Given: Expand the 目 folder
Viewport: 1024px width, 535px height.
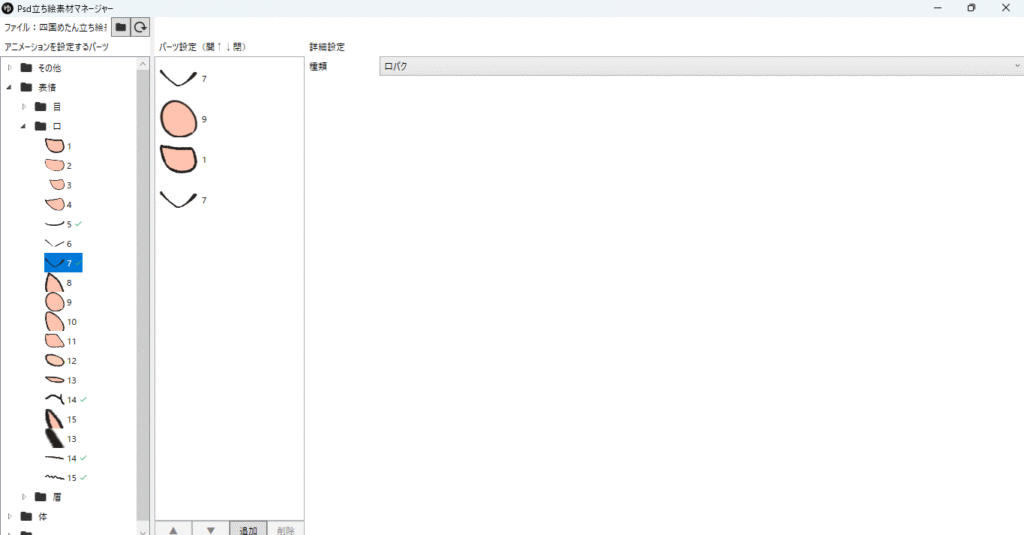Looking at the screenshot, I should click(x=24, y=106).
